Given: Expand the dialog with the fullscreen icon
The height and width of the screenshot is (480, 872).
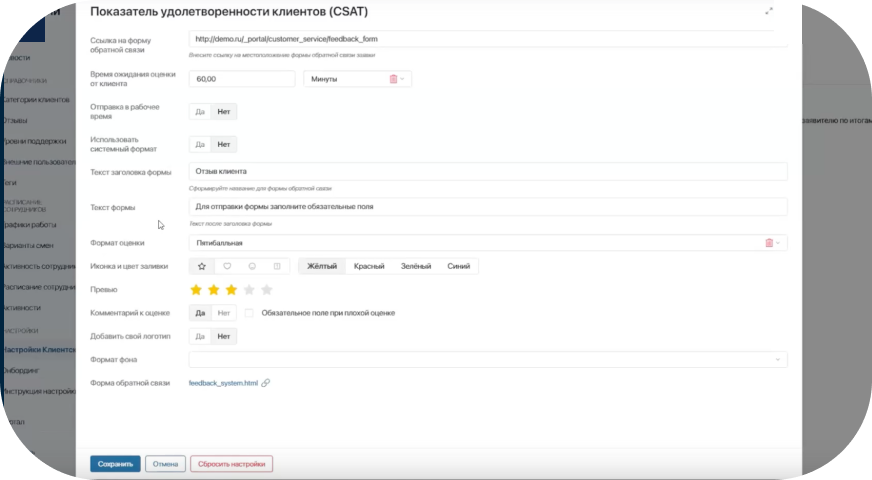Looking at the screenshot, I should pyautogui.click(x=769, y=11).
